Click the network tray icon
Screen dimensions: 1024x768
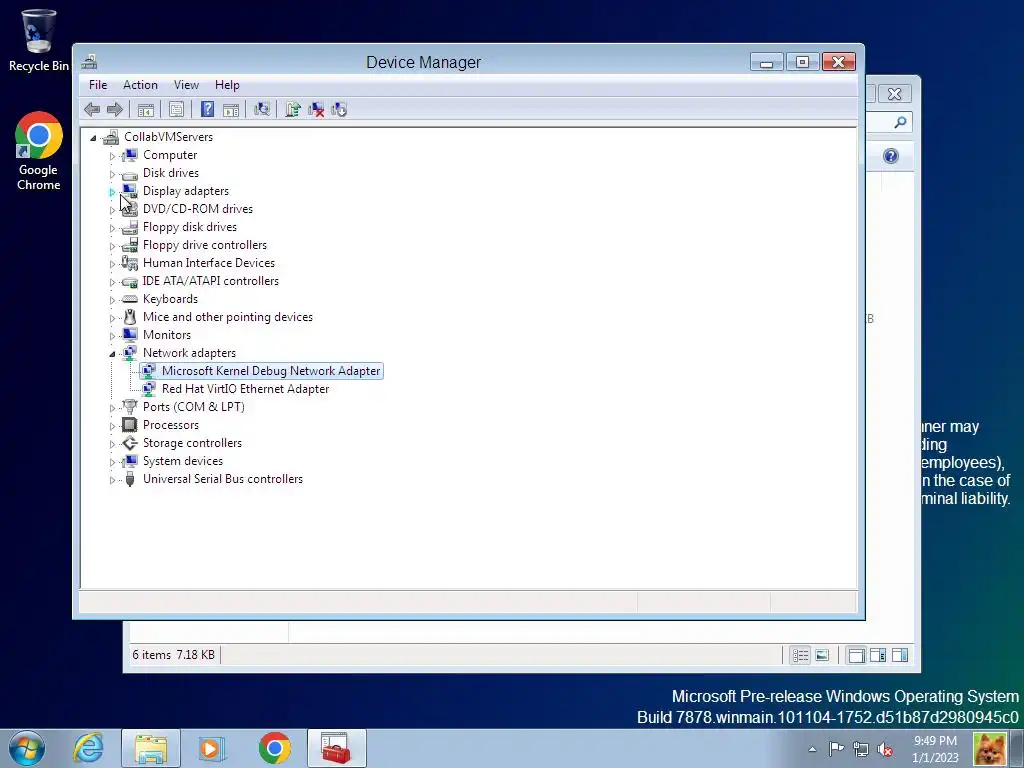point(861,750)
